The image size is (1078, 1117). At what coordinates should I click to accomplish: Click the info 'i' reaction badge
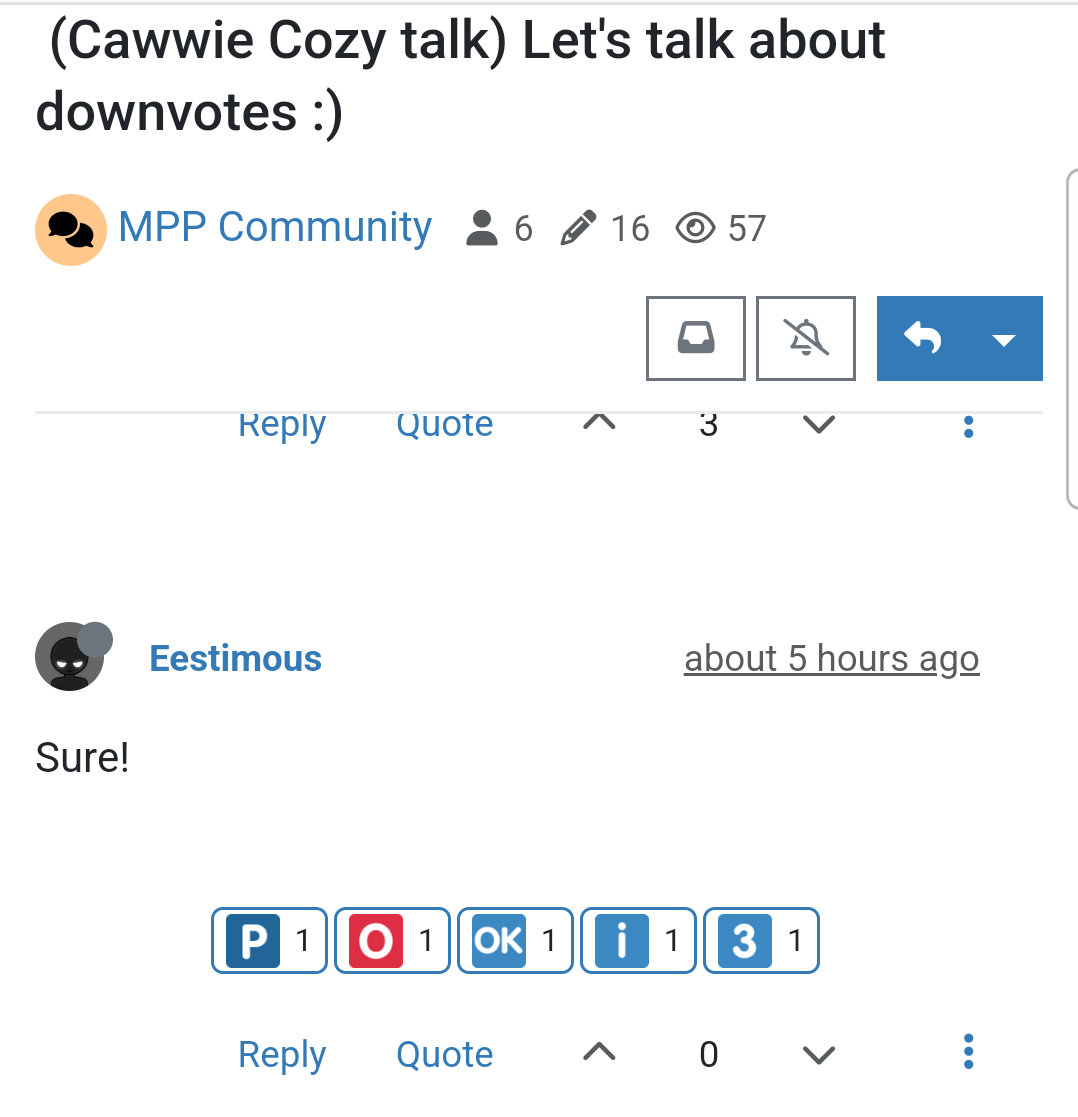[638, 940]
